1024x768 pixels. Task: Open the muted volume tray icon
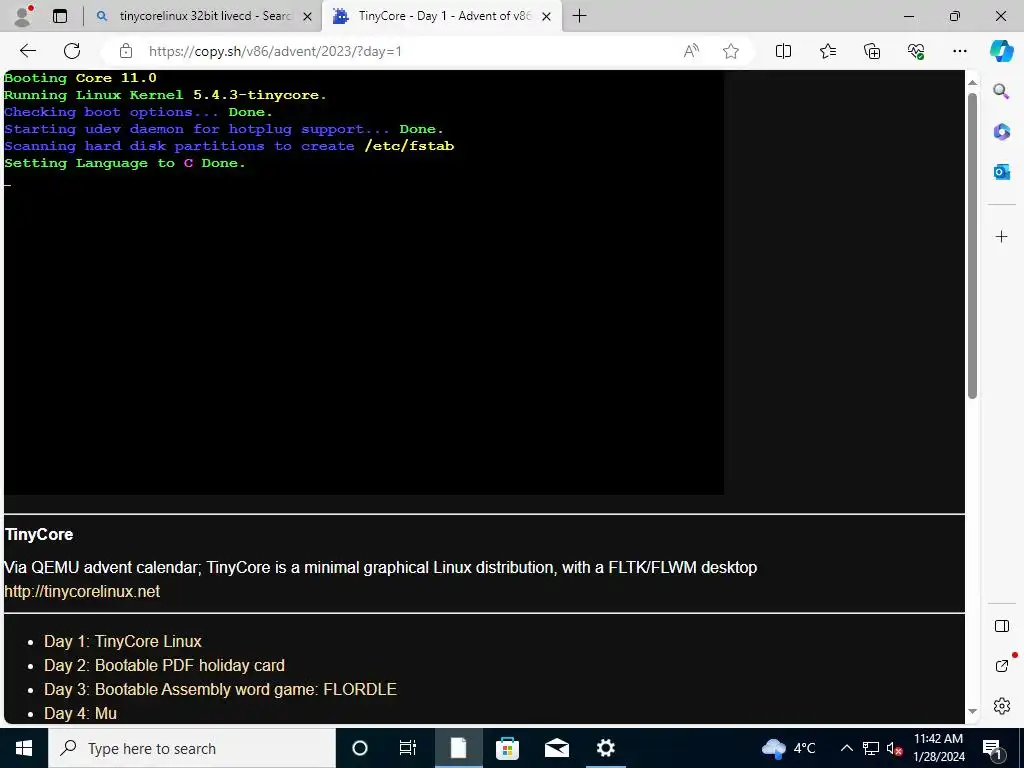(894, 748)
